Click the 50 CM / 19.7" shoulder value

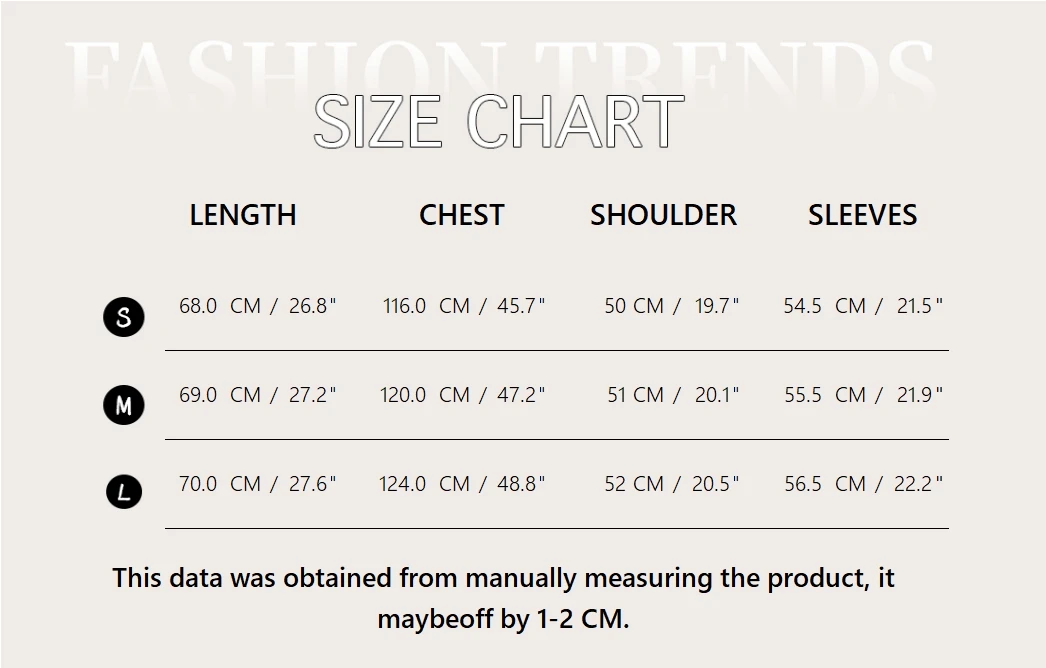point(671,306)
